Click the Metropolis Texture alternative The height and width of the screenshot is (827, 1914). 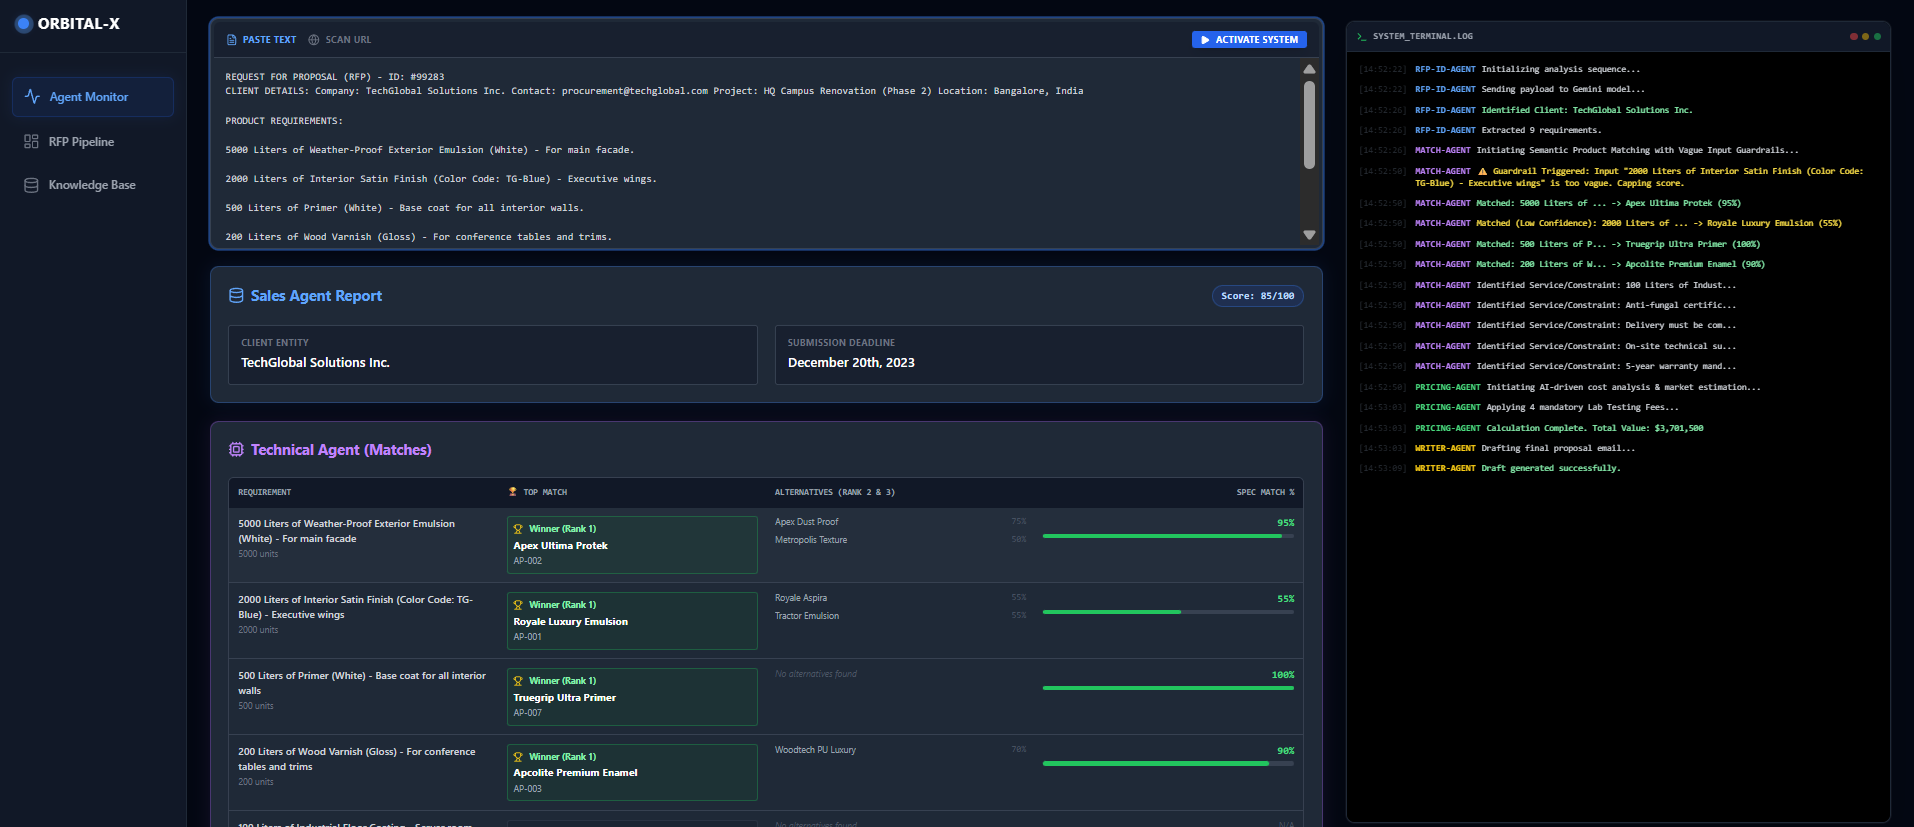coord(811,540)
